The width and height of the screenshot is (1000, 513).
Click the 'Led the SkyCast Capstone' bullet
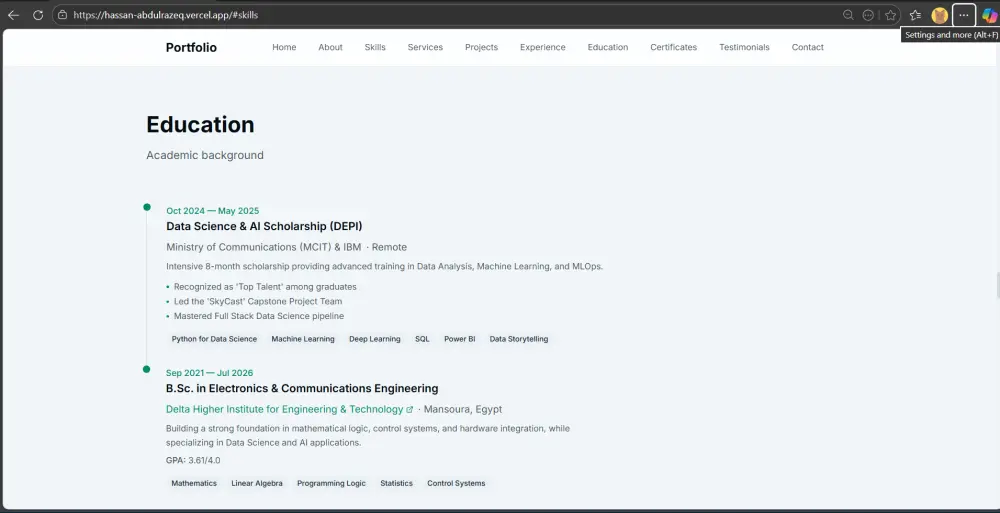[x=258, y=301]
